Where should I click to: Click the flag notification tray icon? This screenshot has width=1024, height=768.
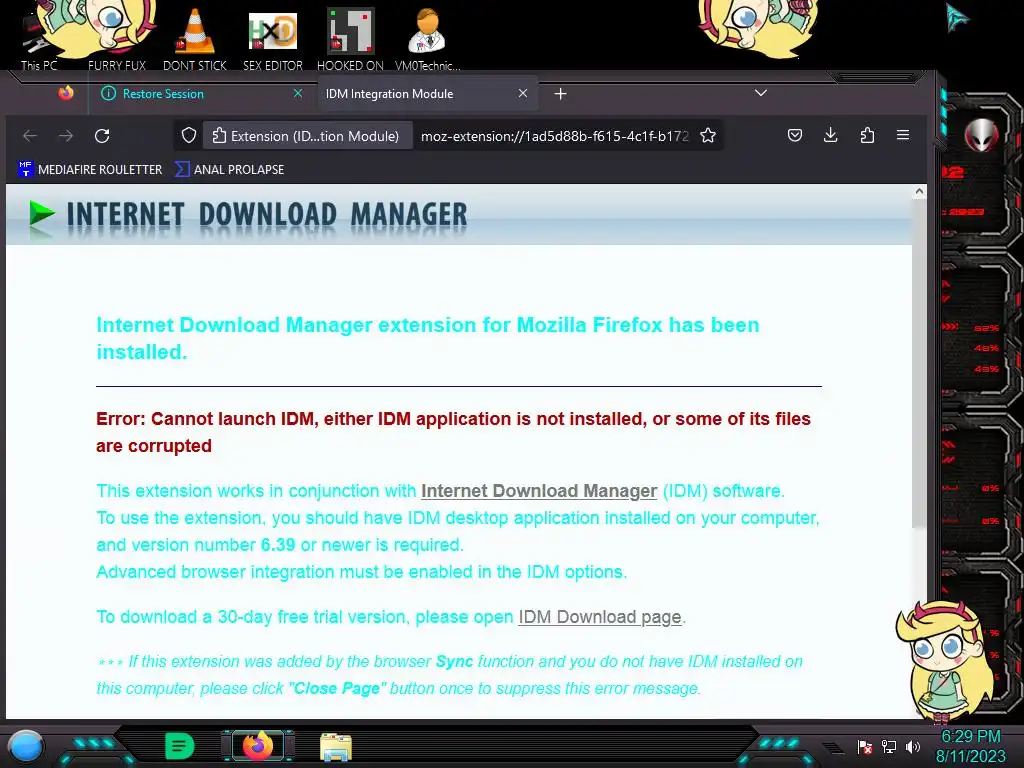[x=865, y=746]
